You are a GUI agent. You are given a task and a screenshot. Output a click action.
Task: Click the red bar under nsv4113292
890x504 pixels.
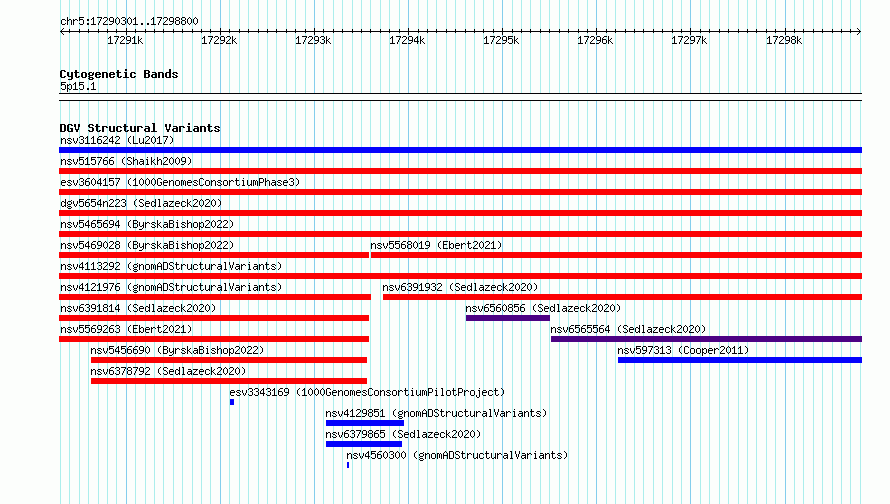(460, 276)
